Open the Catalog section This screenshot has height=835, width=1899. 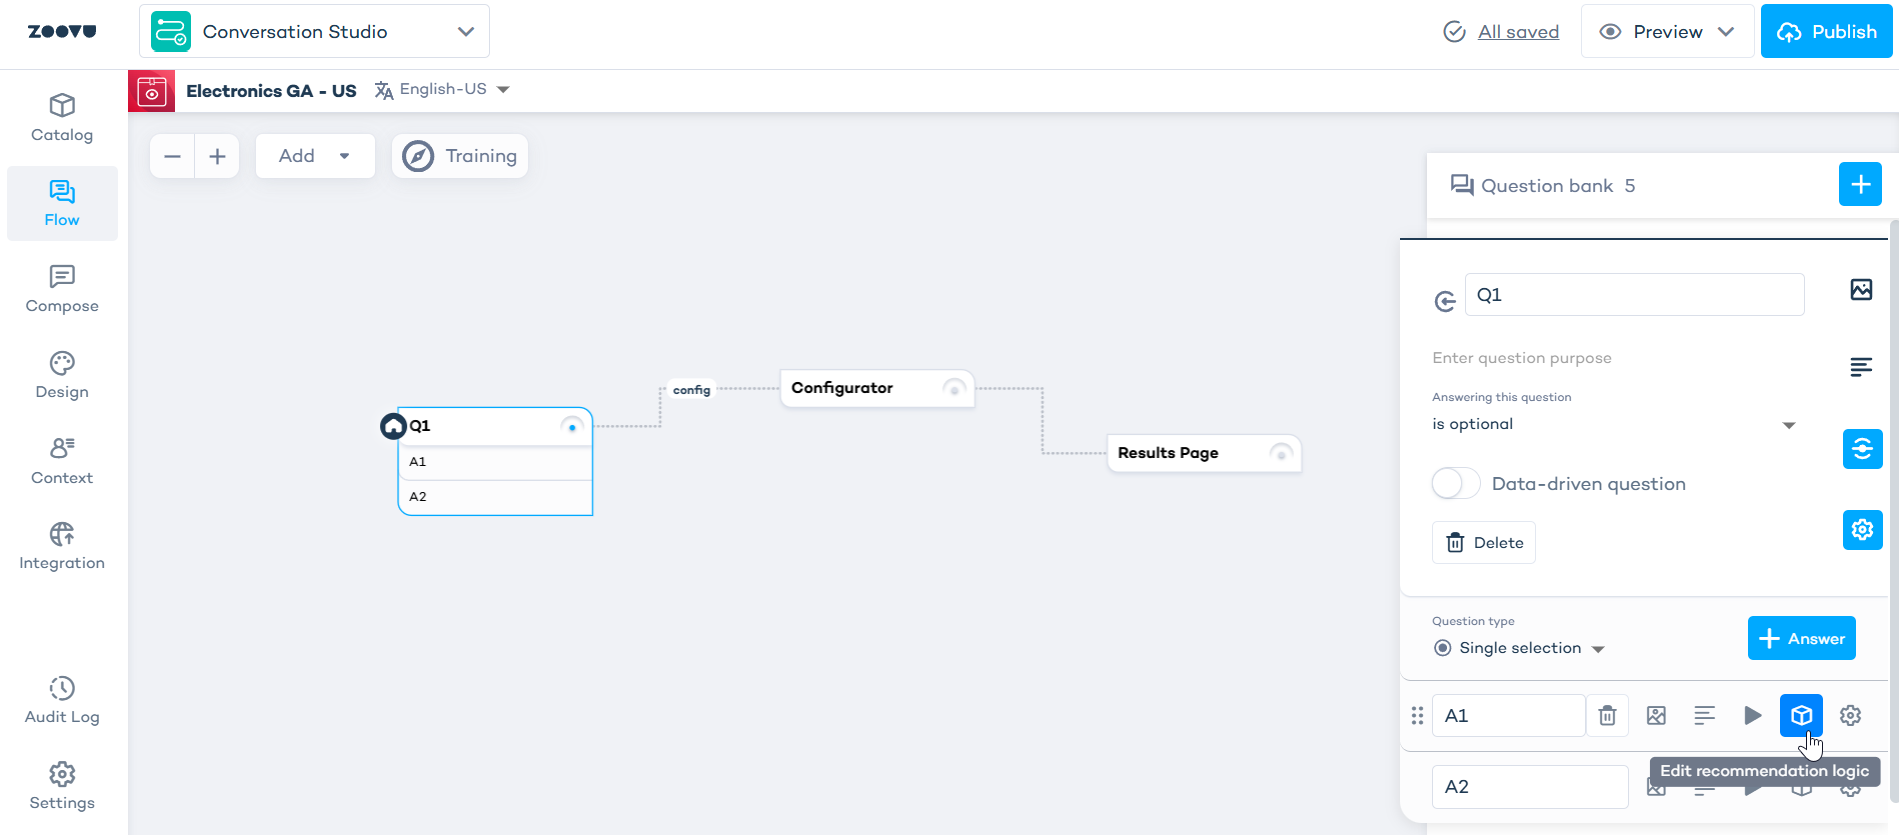coord(62,118)
